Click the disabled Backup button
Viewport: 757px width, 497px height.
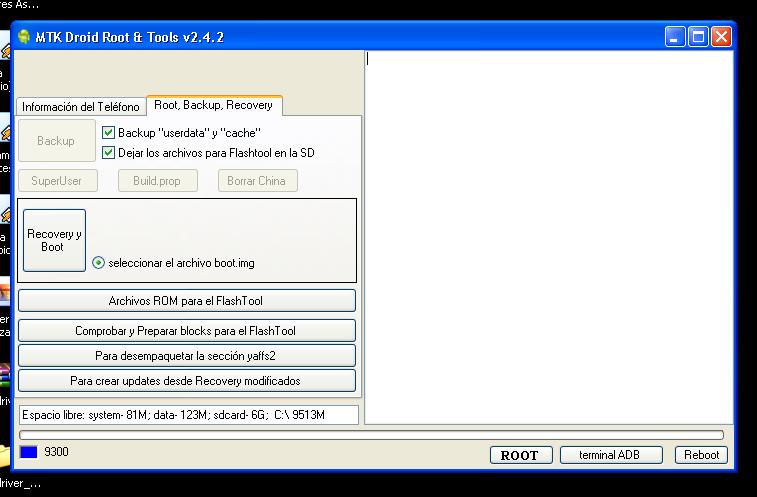point(56,141)
